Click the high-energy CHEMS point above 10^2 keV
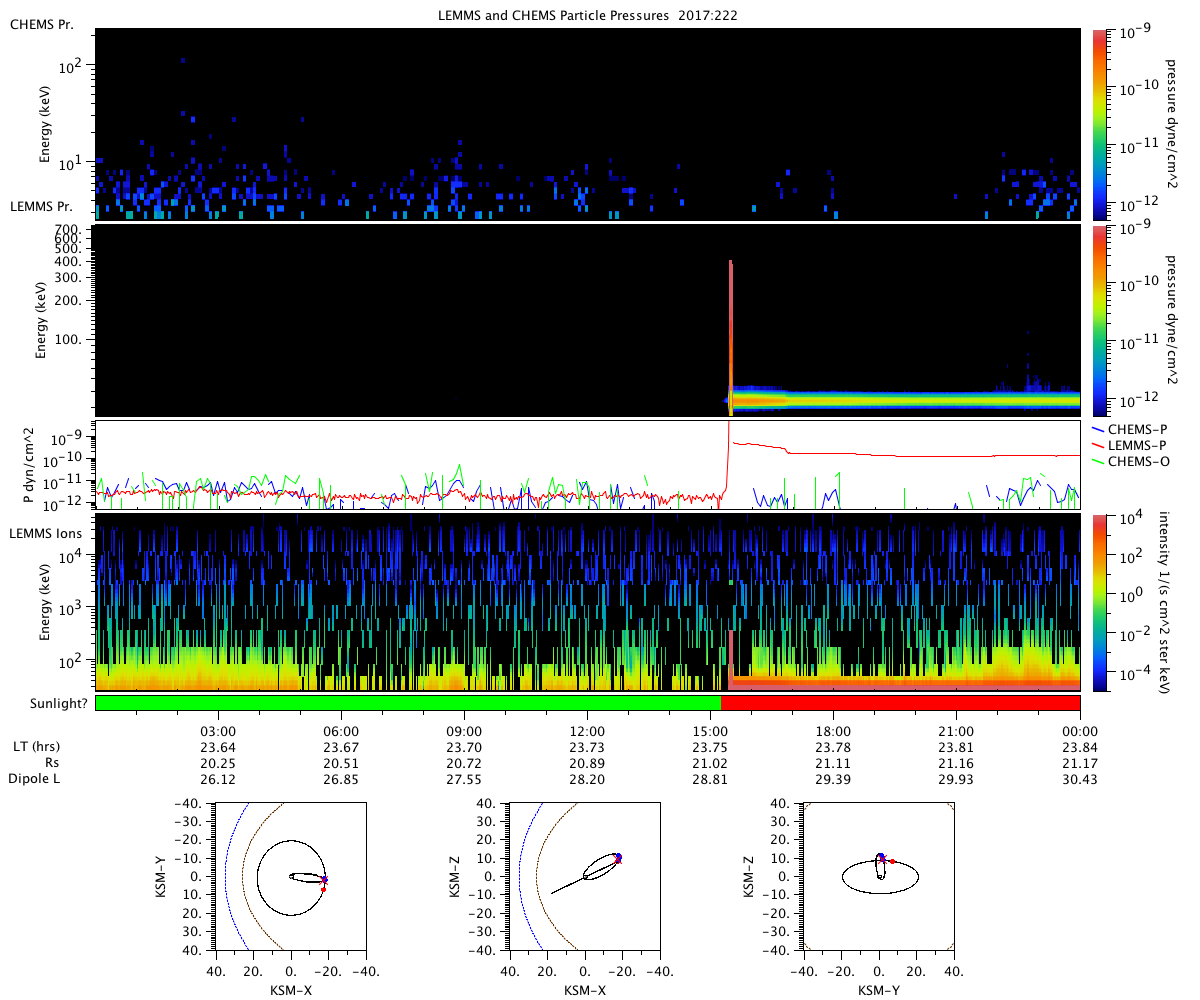The width and height of the screenshot is (1200, 1000). tap(183, 60)
